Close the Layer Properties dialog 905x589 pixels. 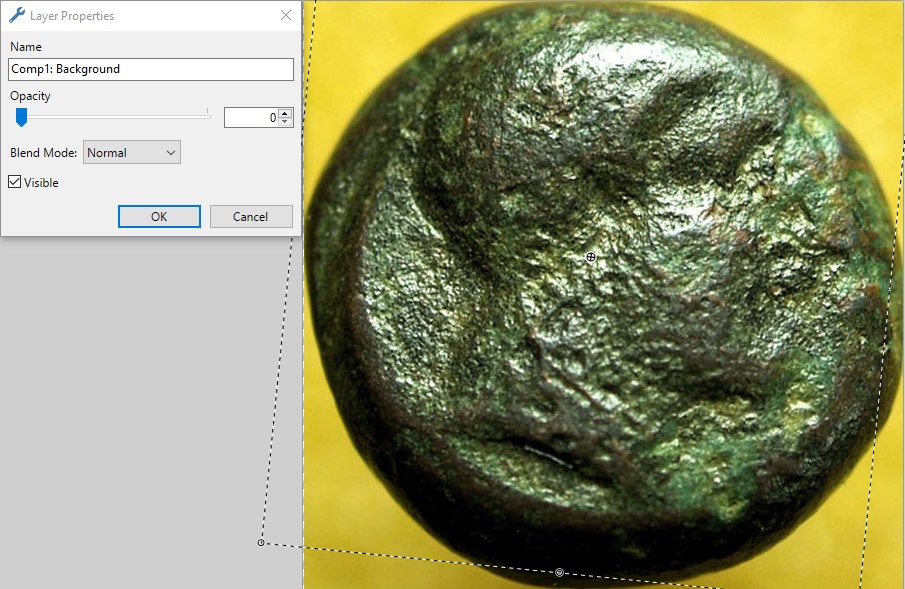pos(286,15)
